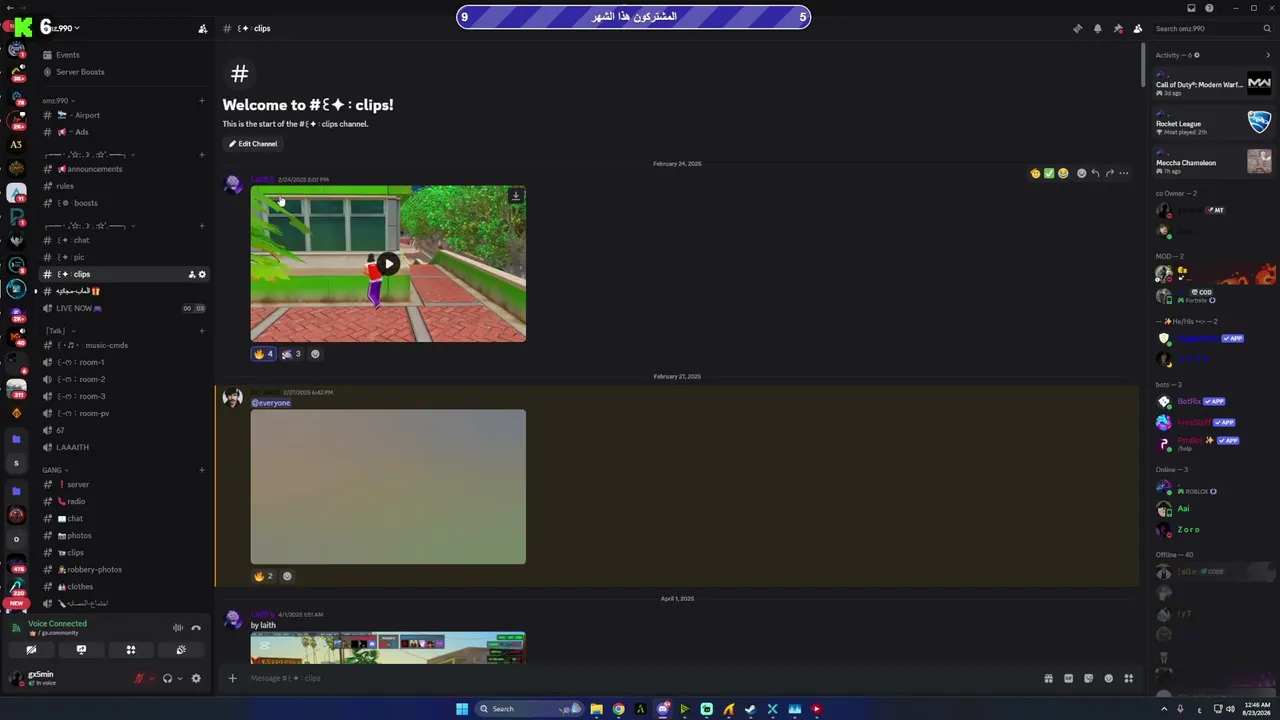Click the Windows taskbar Search box
This screenshot has height=720, width=1280.
pyautogui.click(x=529, y=709)
